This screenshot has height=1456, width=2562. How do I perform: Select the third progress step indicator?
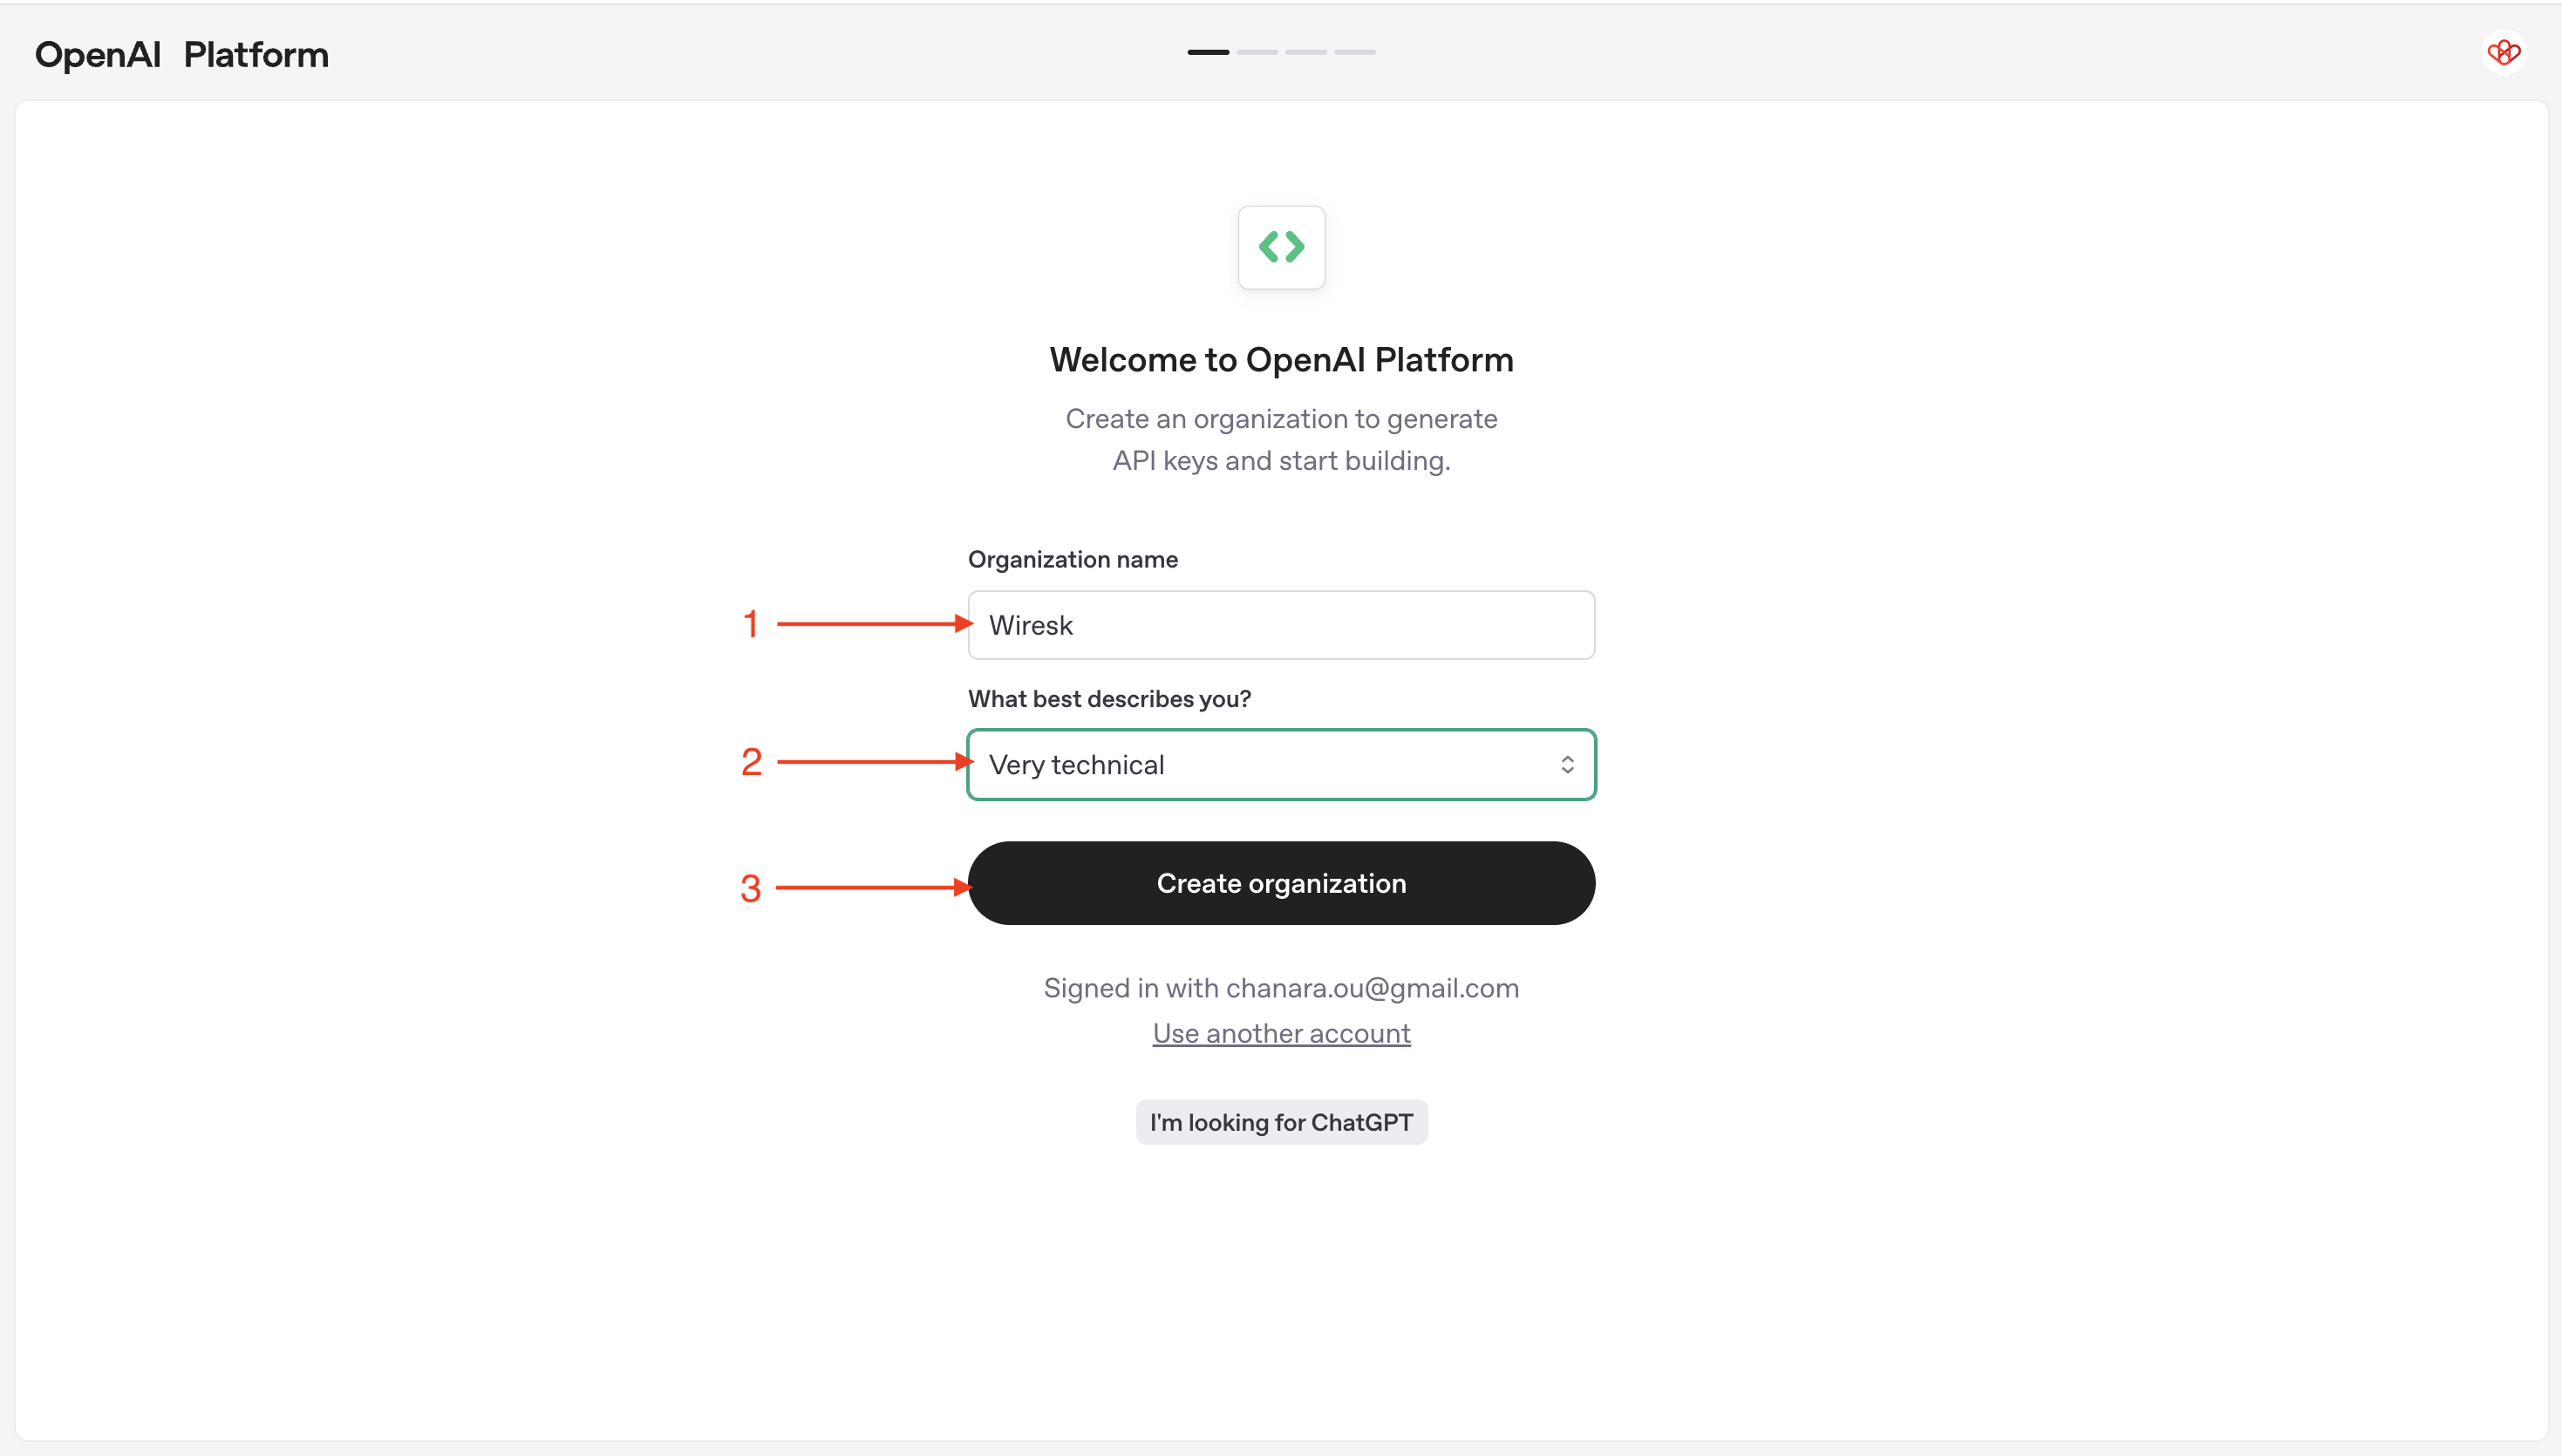1306,52
